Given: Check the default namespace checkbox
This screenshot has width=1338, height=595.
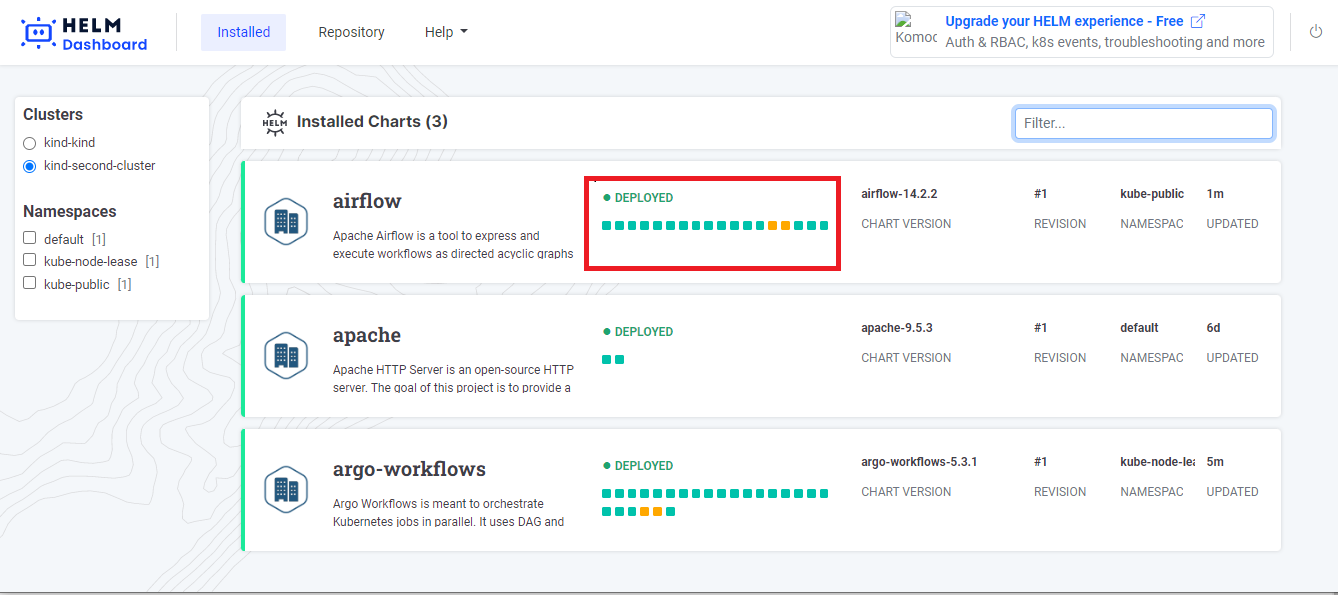Looking at the screenshot, I should 30,238.
